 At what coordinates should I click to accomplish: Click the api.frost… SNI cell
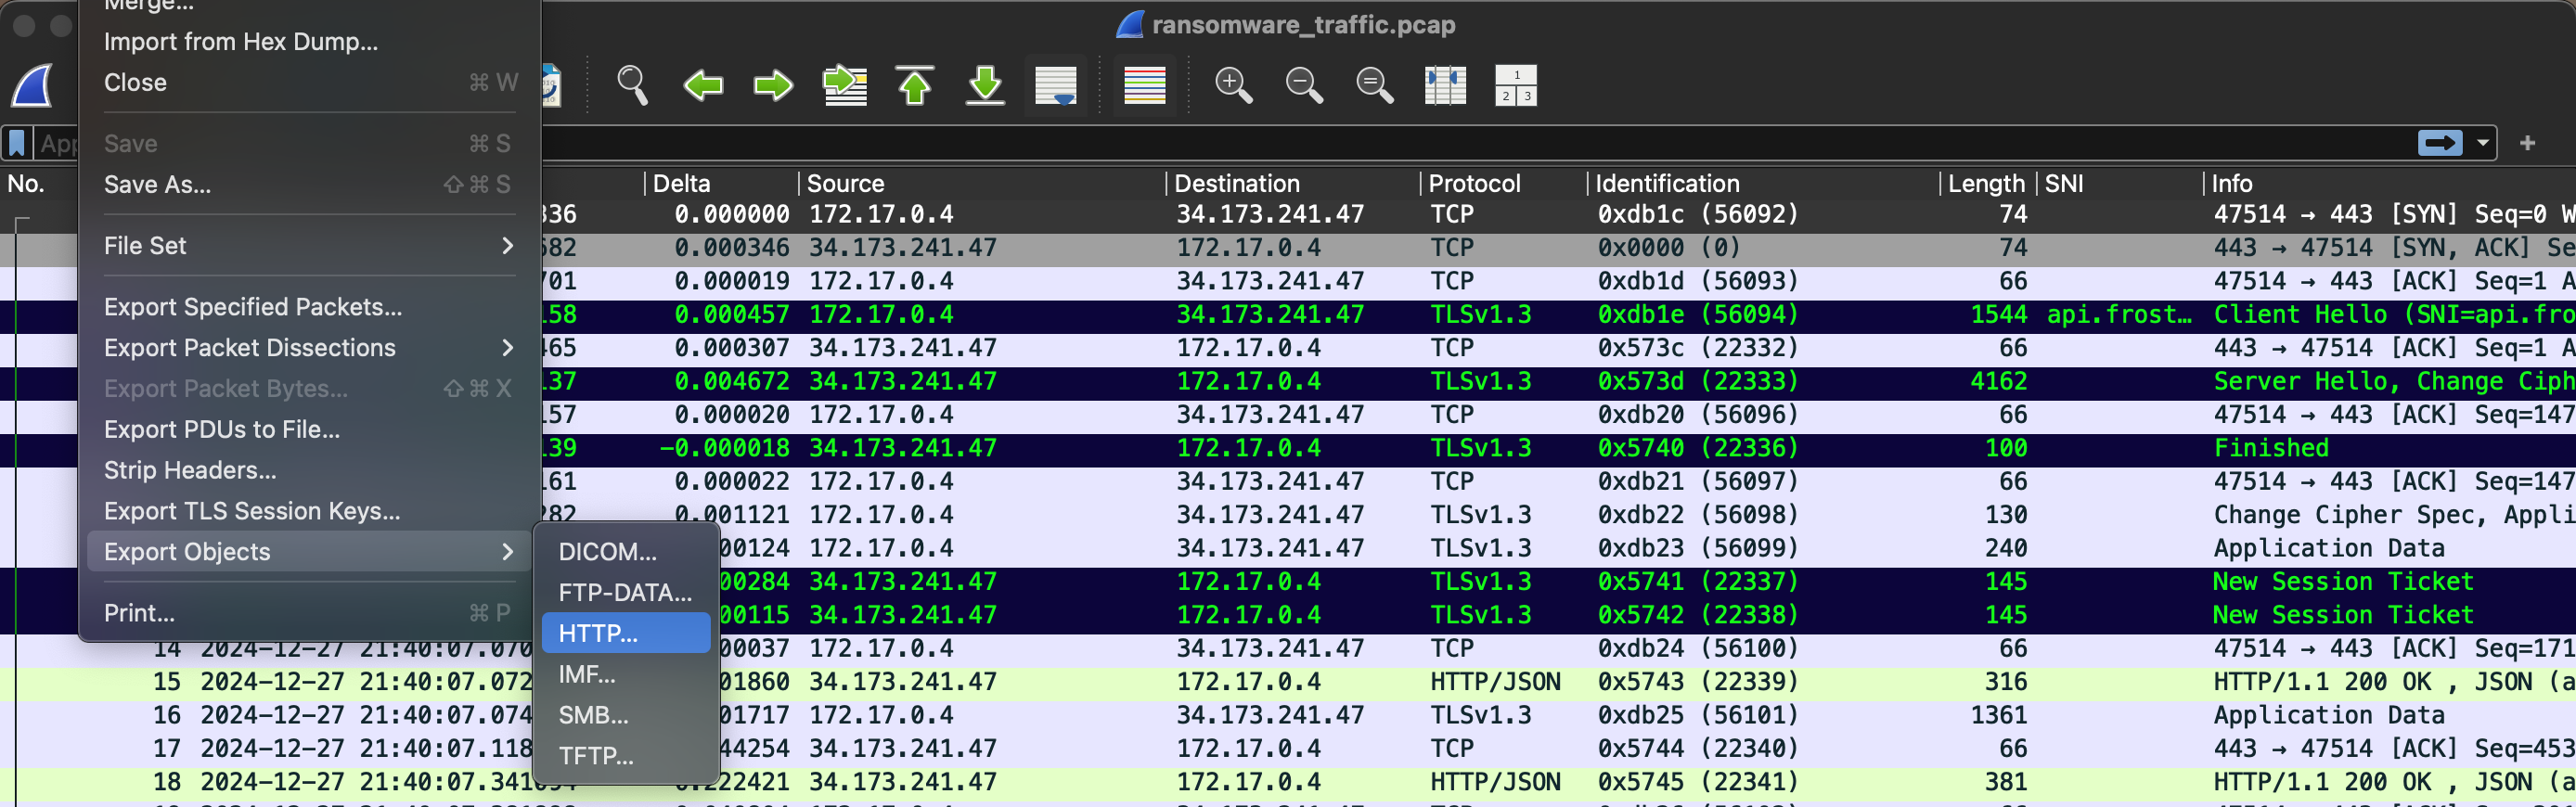2119,315
